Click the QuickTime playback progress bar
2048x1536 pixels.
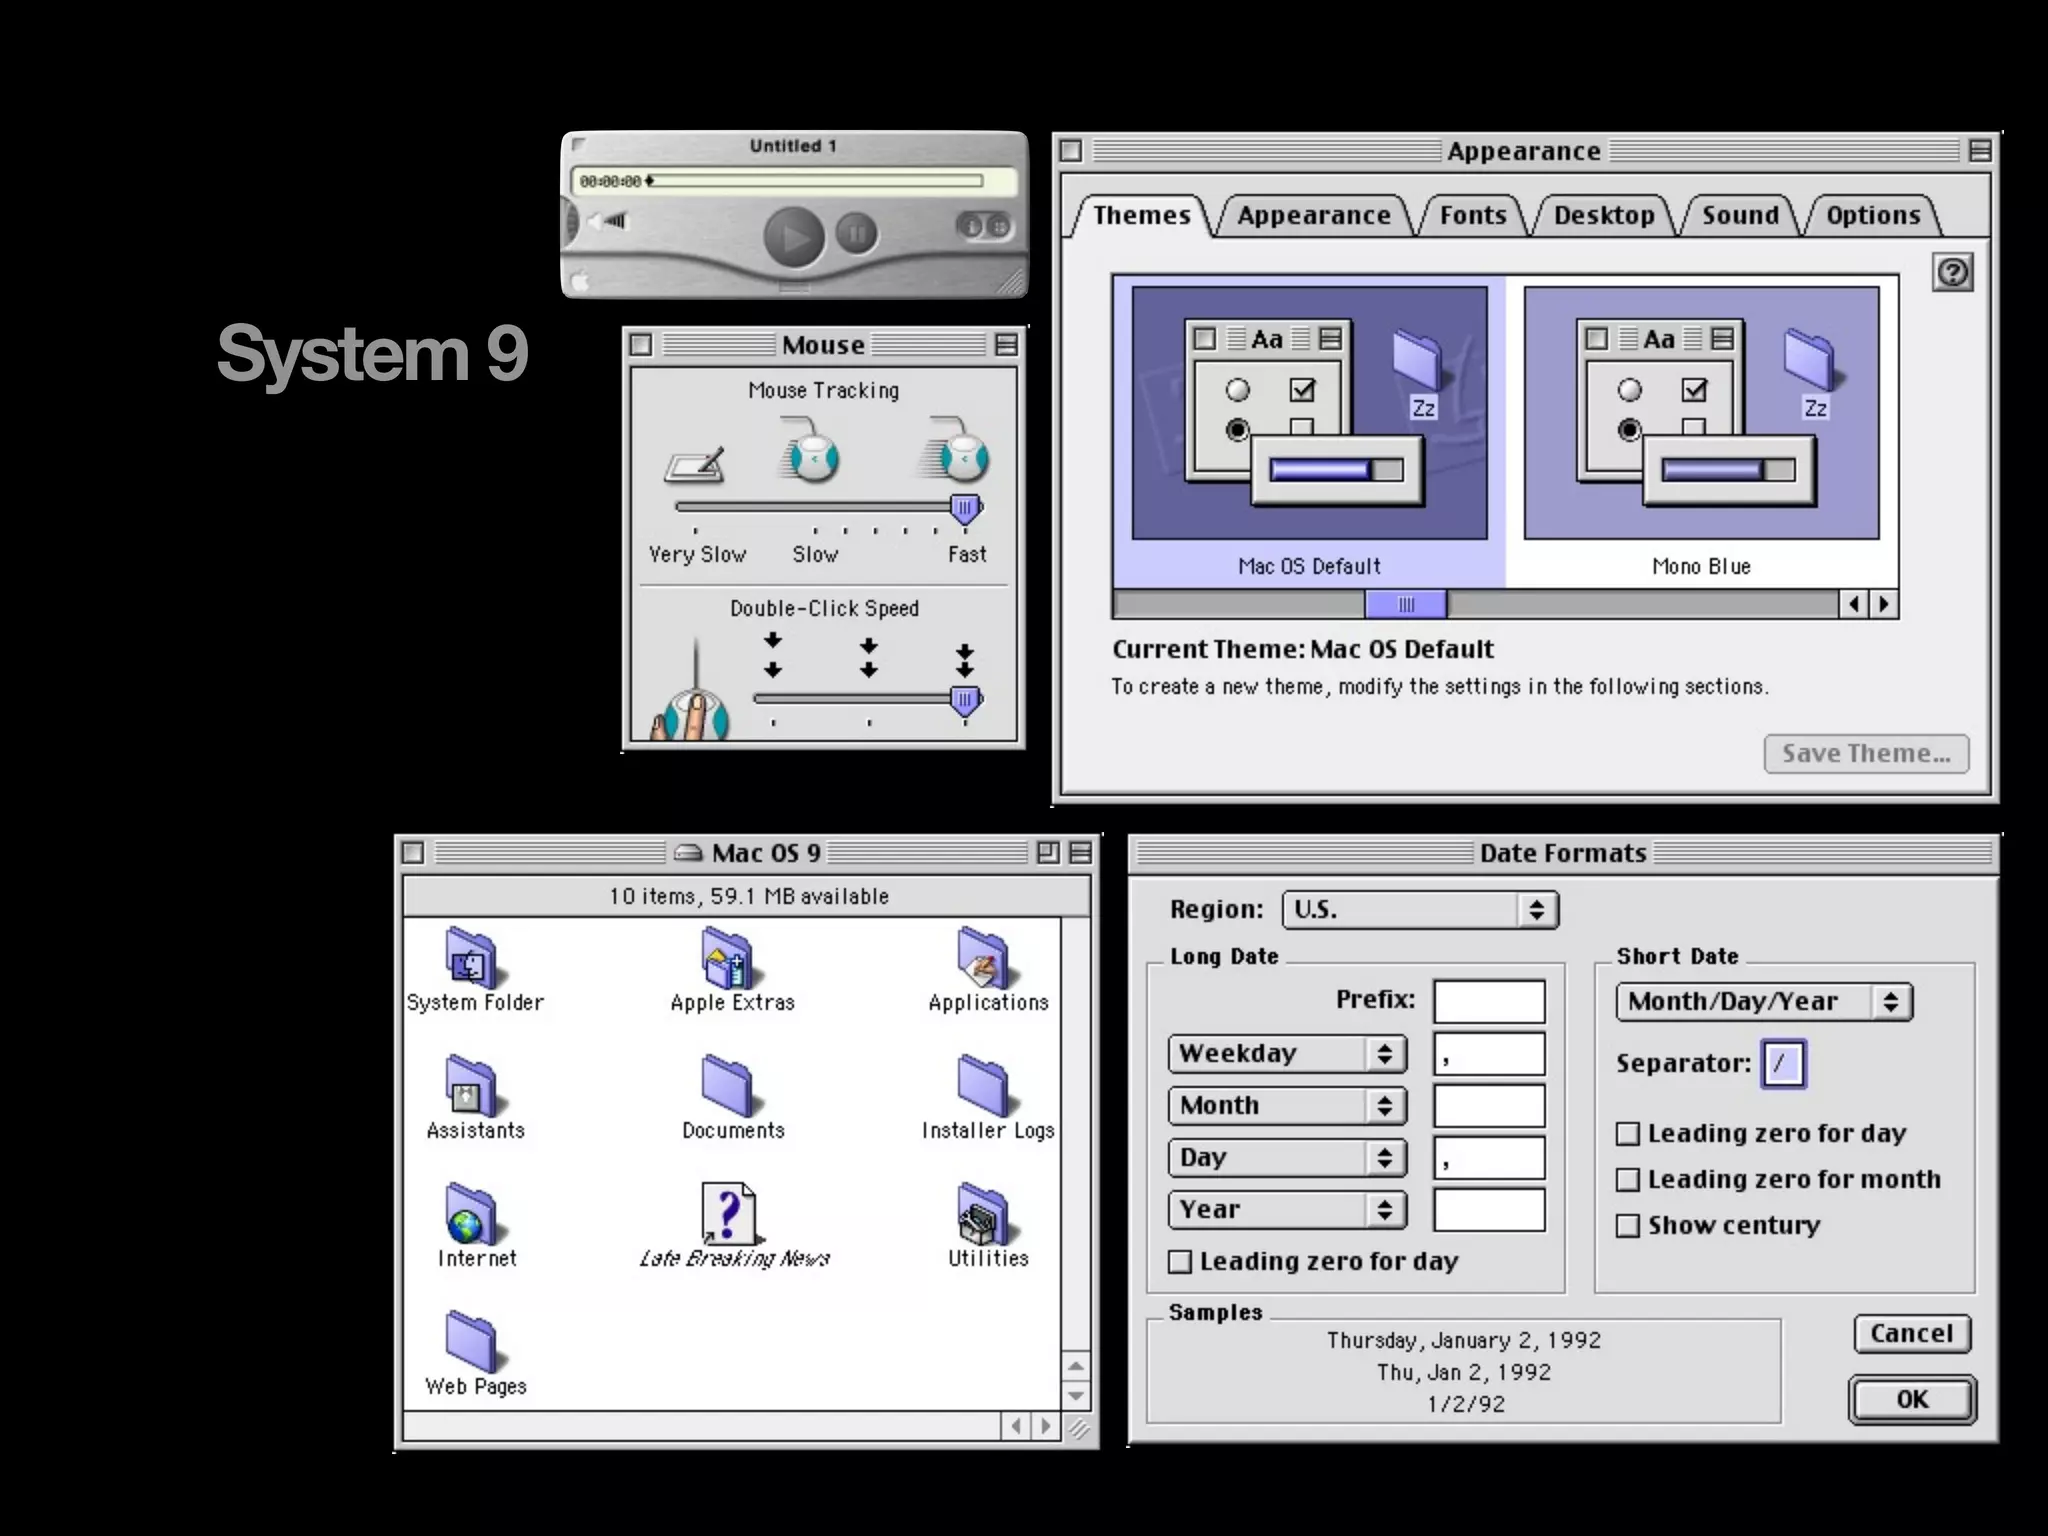point(817,181)
